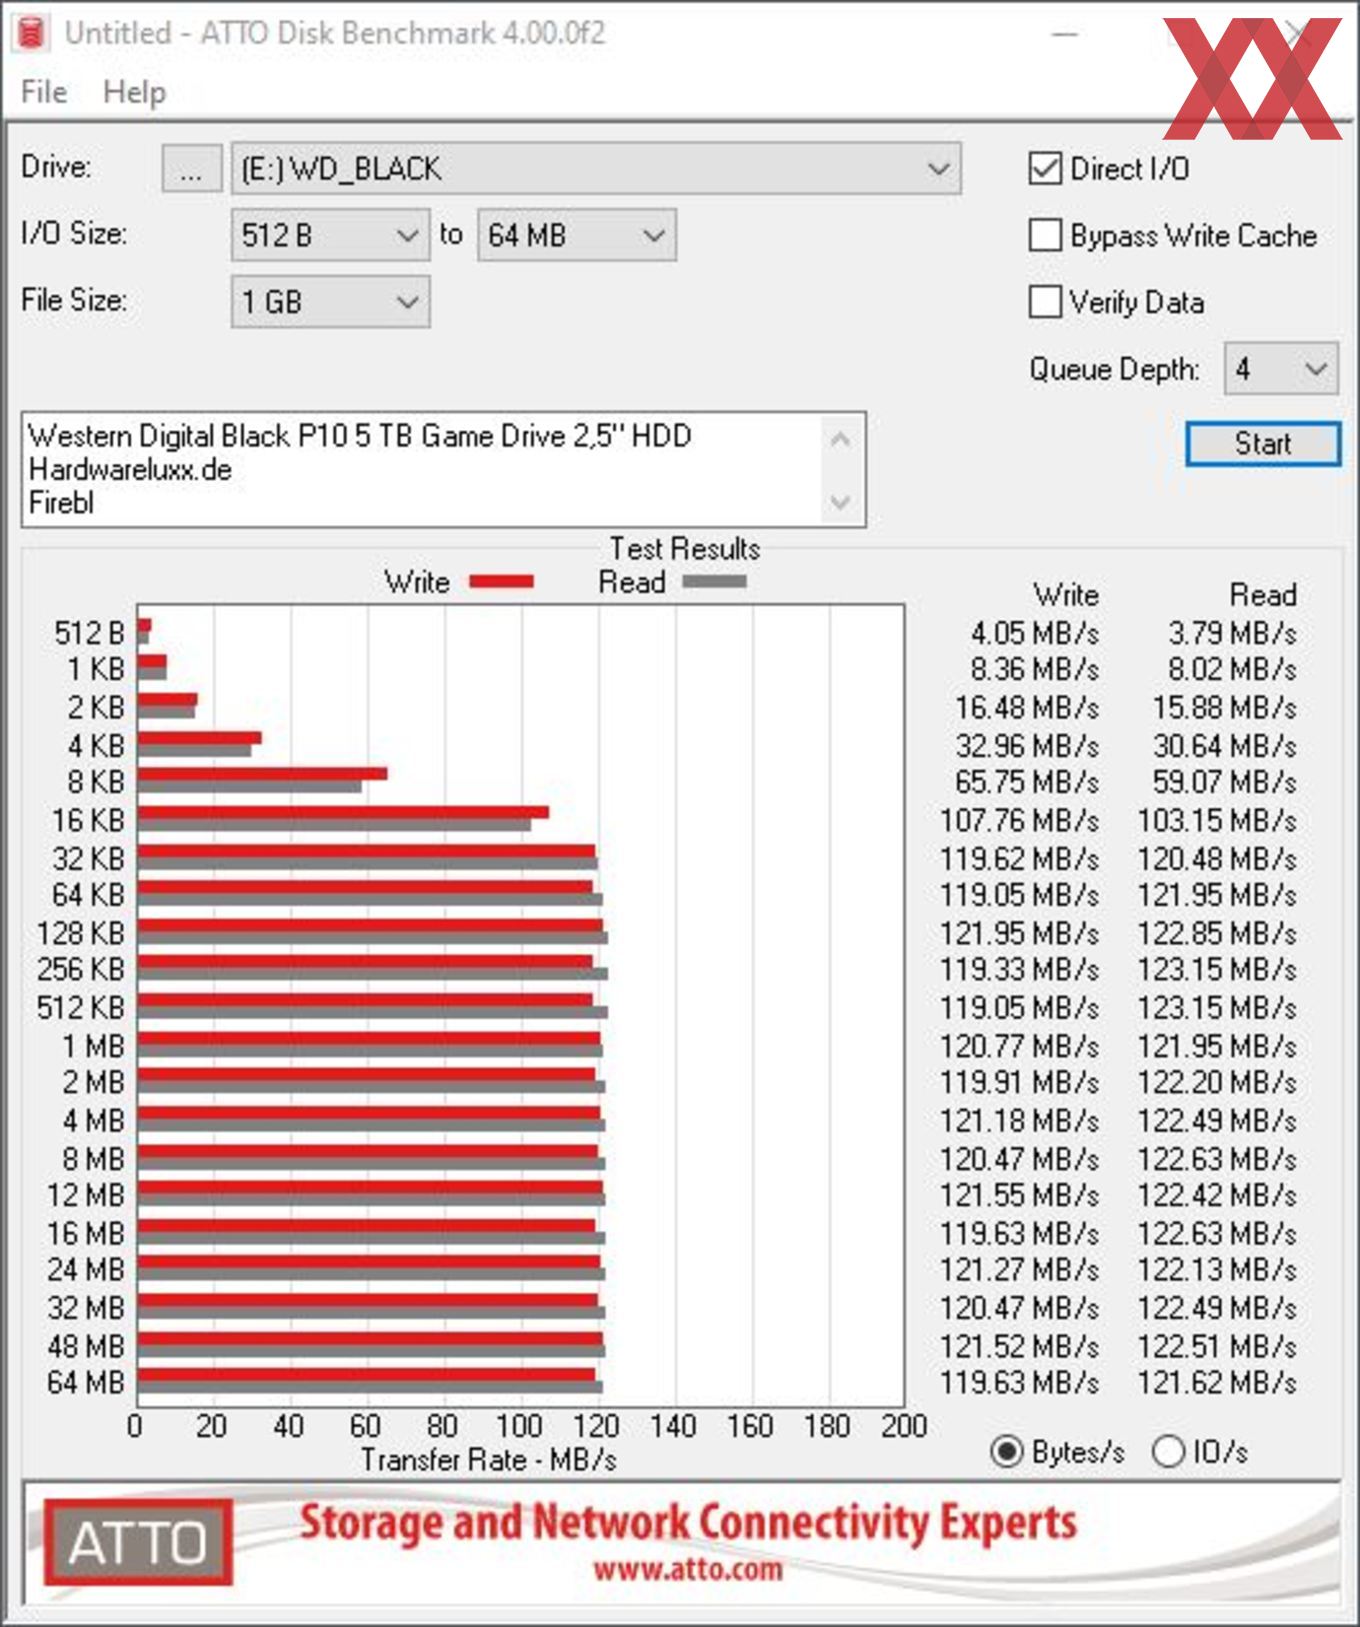Image resolution: width=1360 pixels, height=1627 pixels.
Task: Click the Read column header in results
Action: pos(1263,595)
